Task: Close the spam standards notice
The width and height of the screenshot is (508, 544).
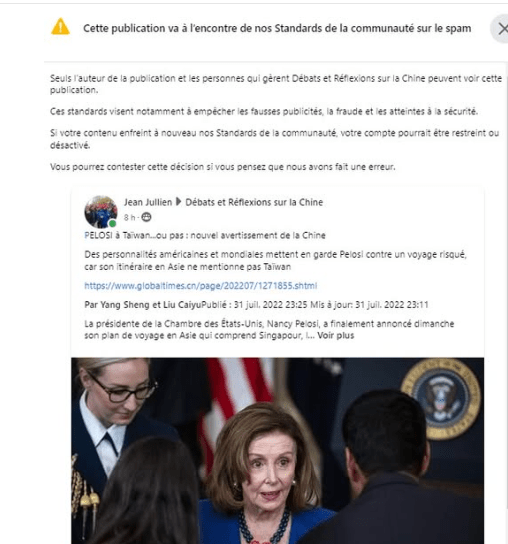Action: pos(501,29)
